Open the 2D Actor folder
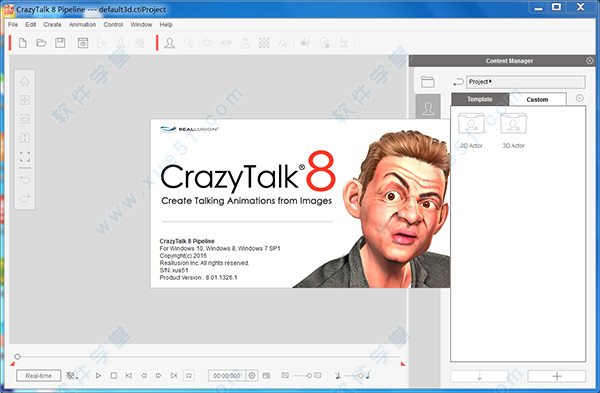The height and width of the screenshot is (393, 600). [x=471, y=130]
